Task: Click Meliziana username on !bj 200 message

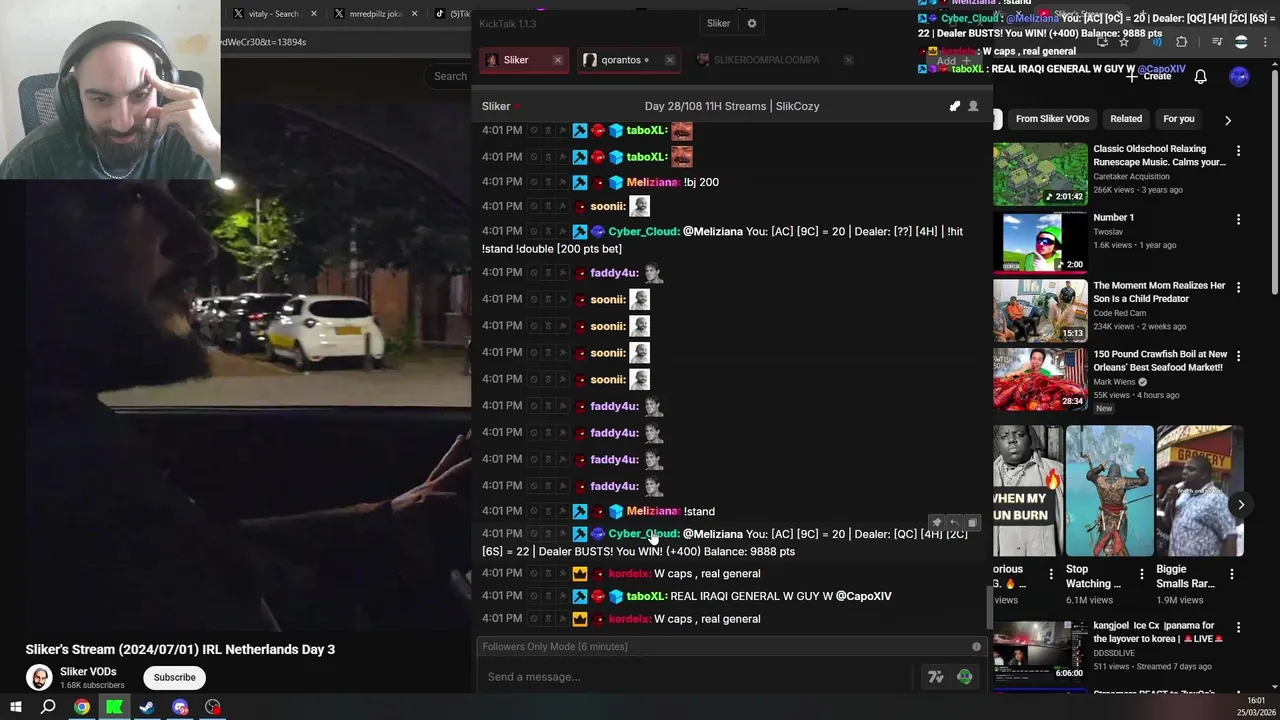Action: point(653,182)
